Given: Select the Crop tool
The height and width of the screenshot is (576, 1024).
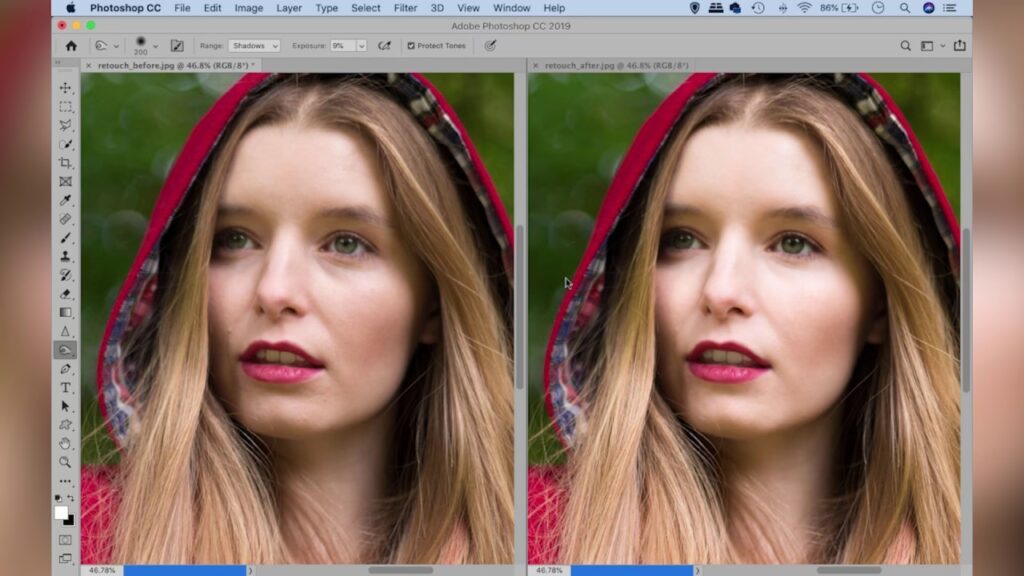Looking at the screenshot, I should click(65, 163).
